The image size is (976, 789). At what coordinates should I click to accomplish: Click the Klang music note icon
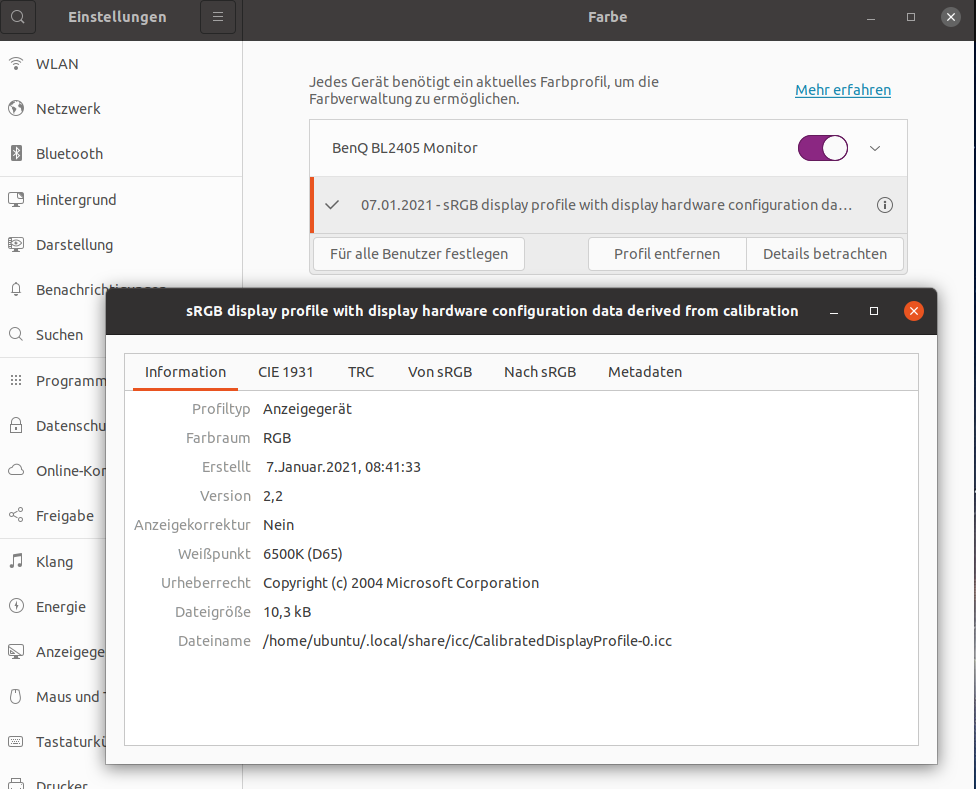(x=16, y=561)
